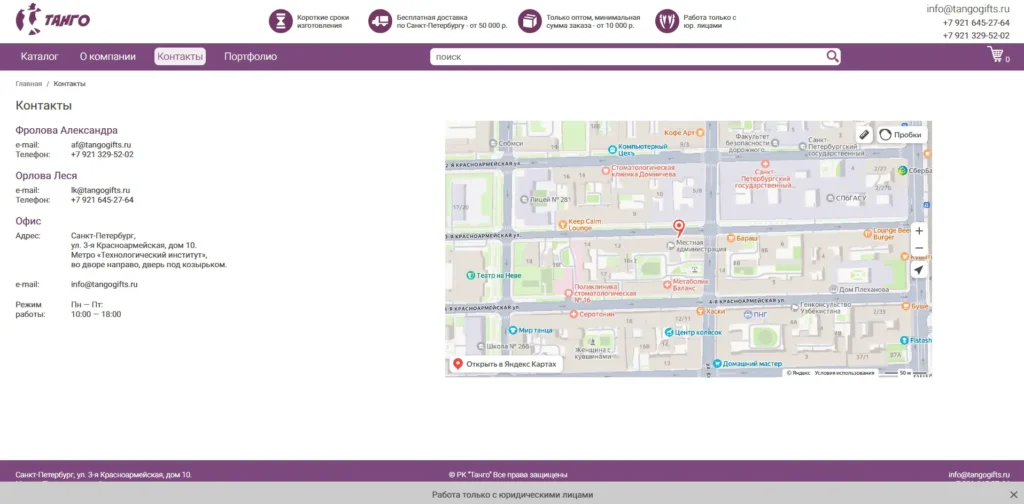Click the ПНГ map marker
Image resolution: width=1024 pixels, height=504 pixels.
tap(748, 315)
